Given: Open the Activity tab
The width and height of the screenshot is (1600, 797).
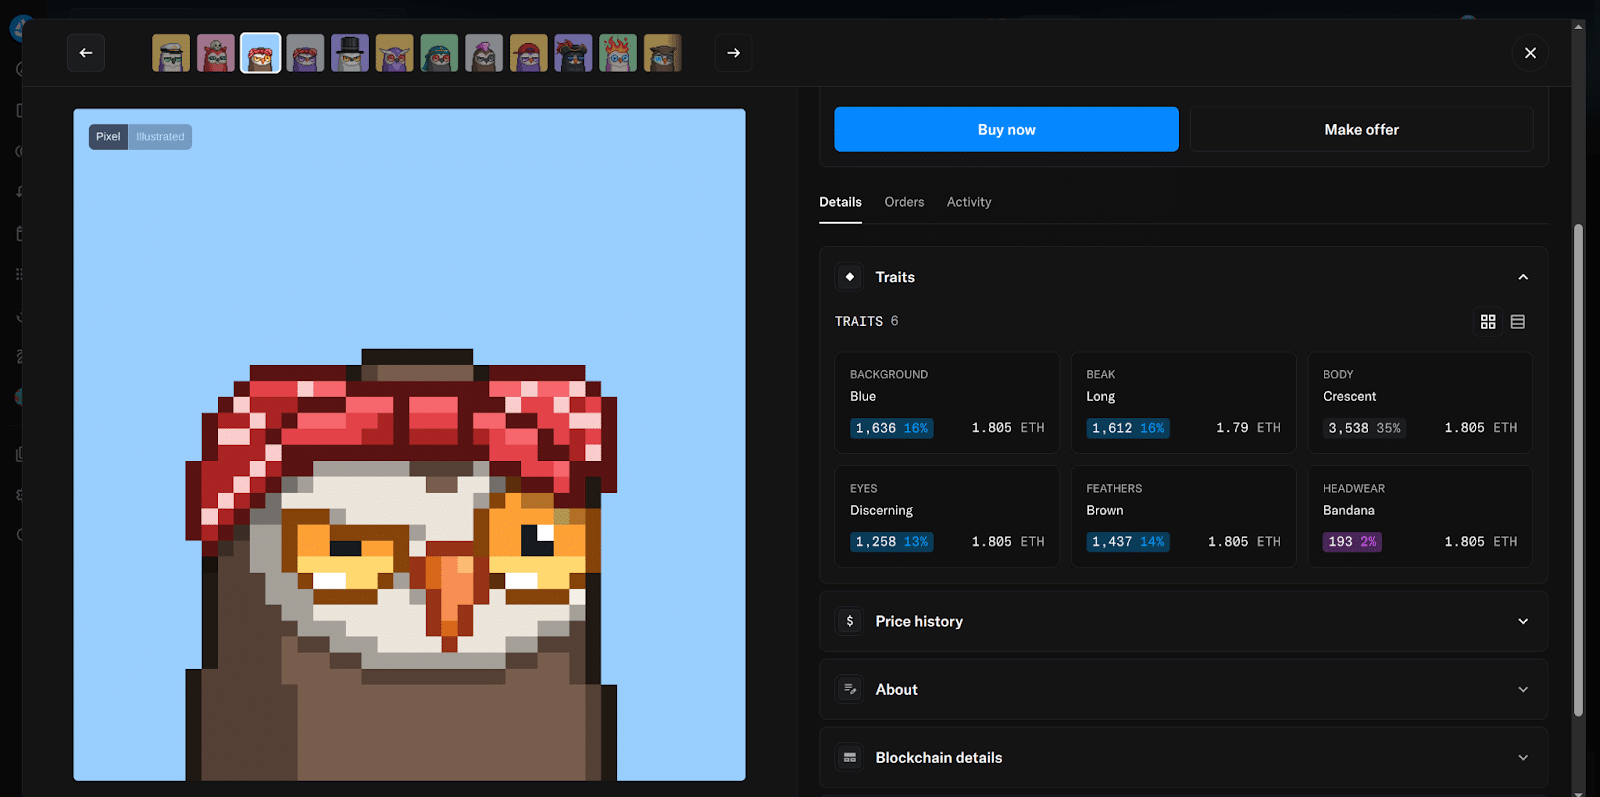Looking at the screenshot, I should coord(969,202).
